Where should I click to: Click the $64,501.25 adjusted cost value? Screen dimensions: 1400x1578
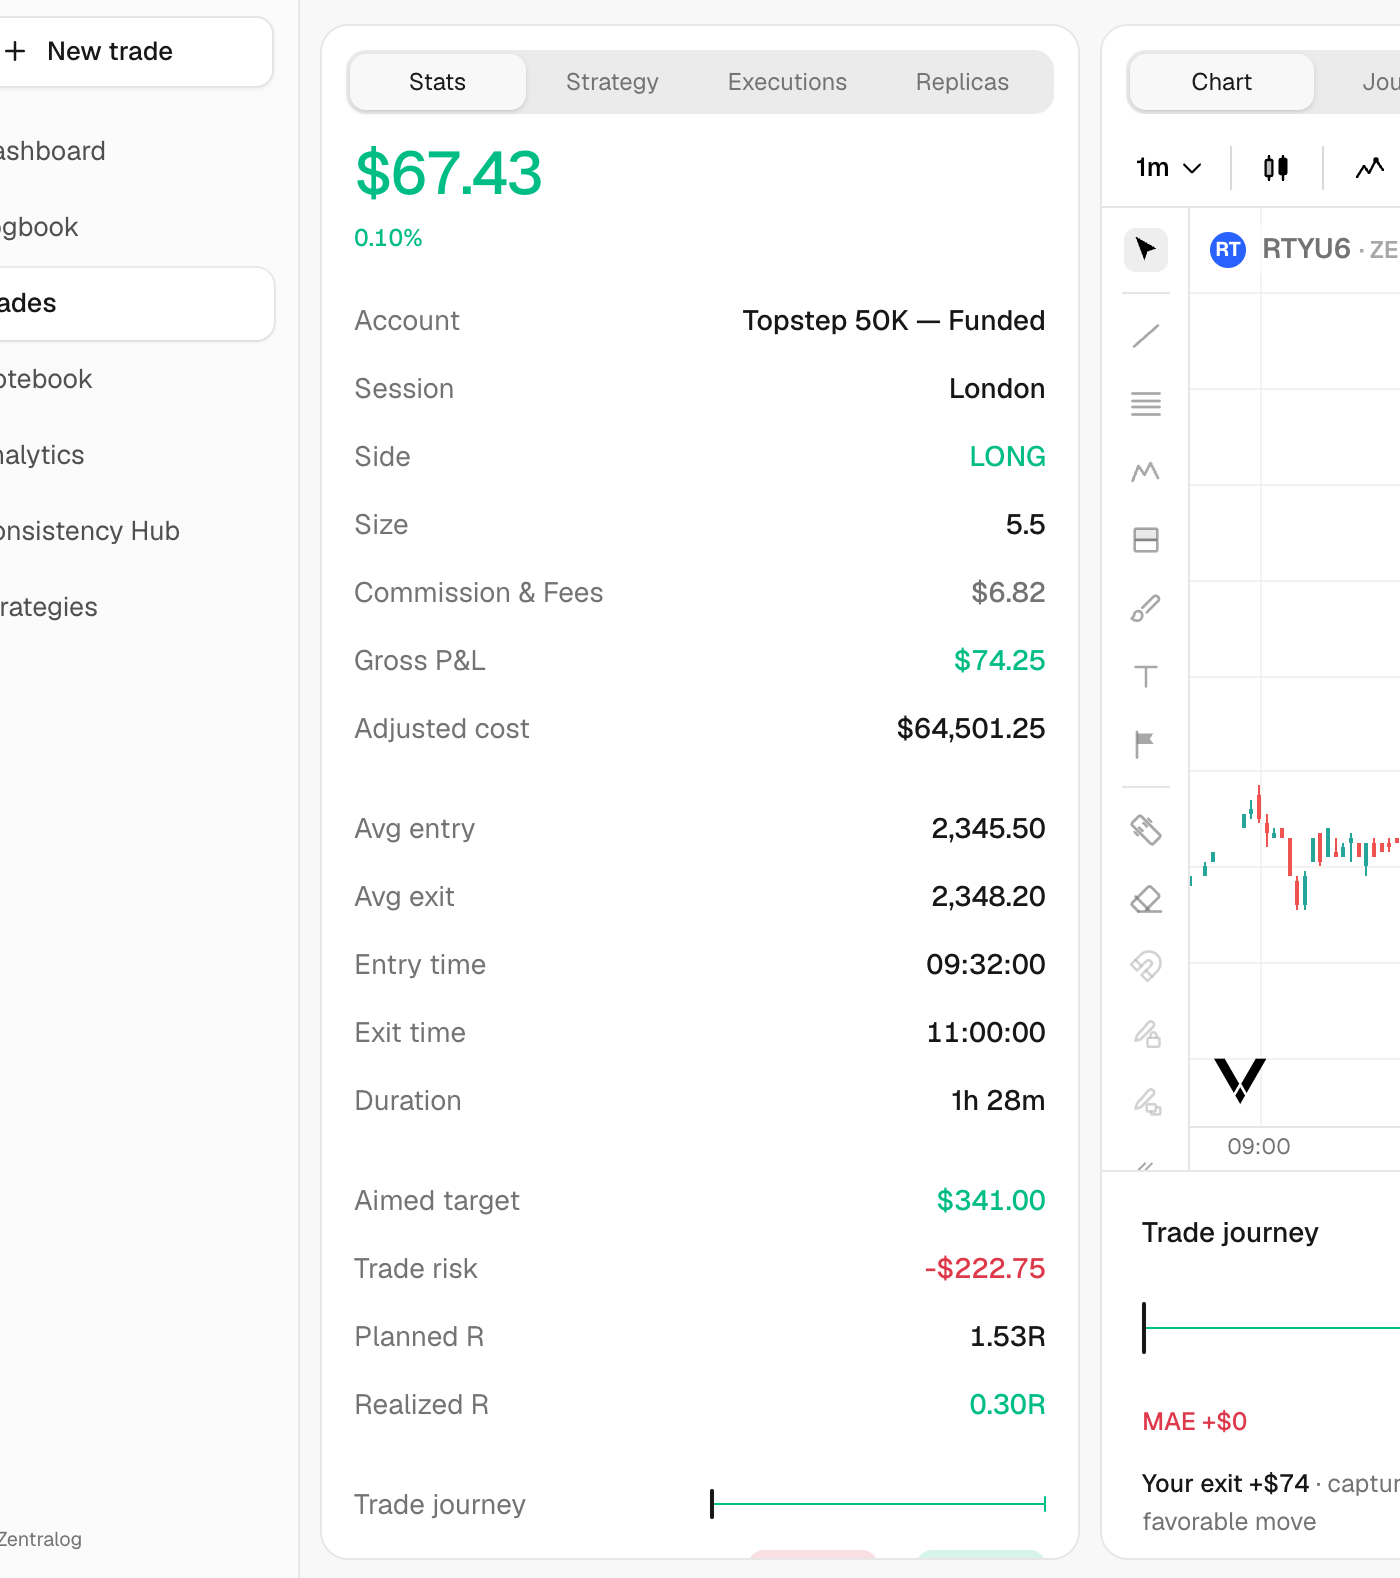click(970, 729)
